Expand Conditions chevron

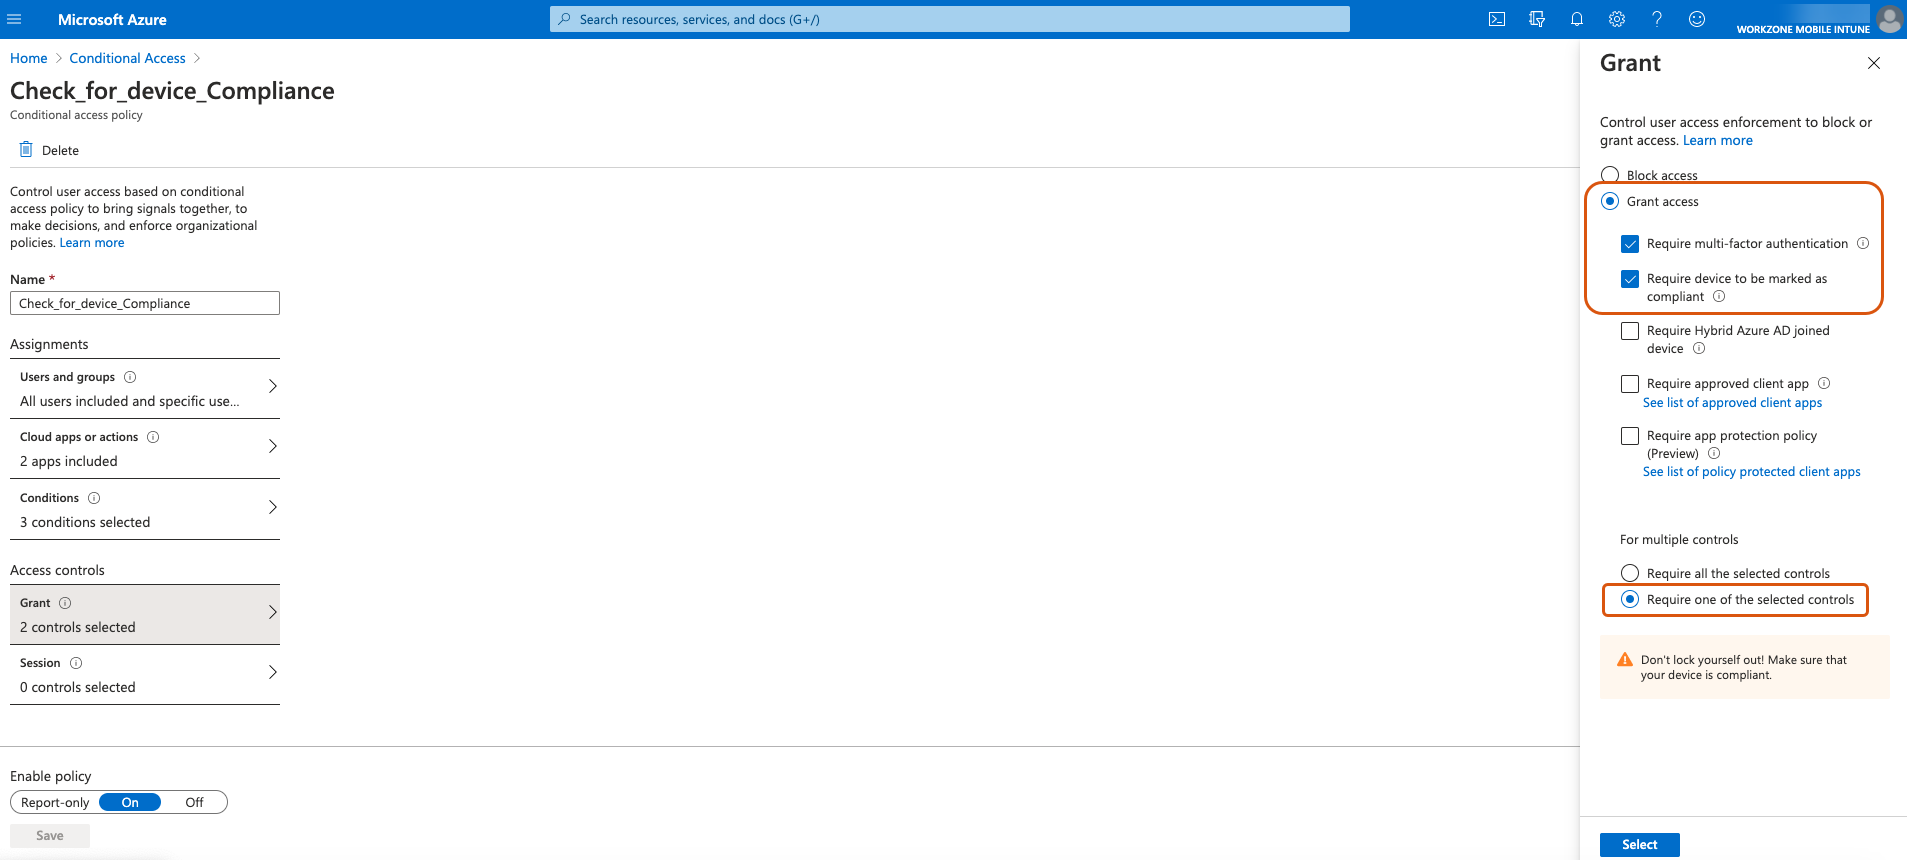tap(272, 507)
